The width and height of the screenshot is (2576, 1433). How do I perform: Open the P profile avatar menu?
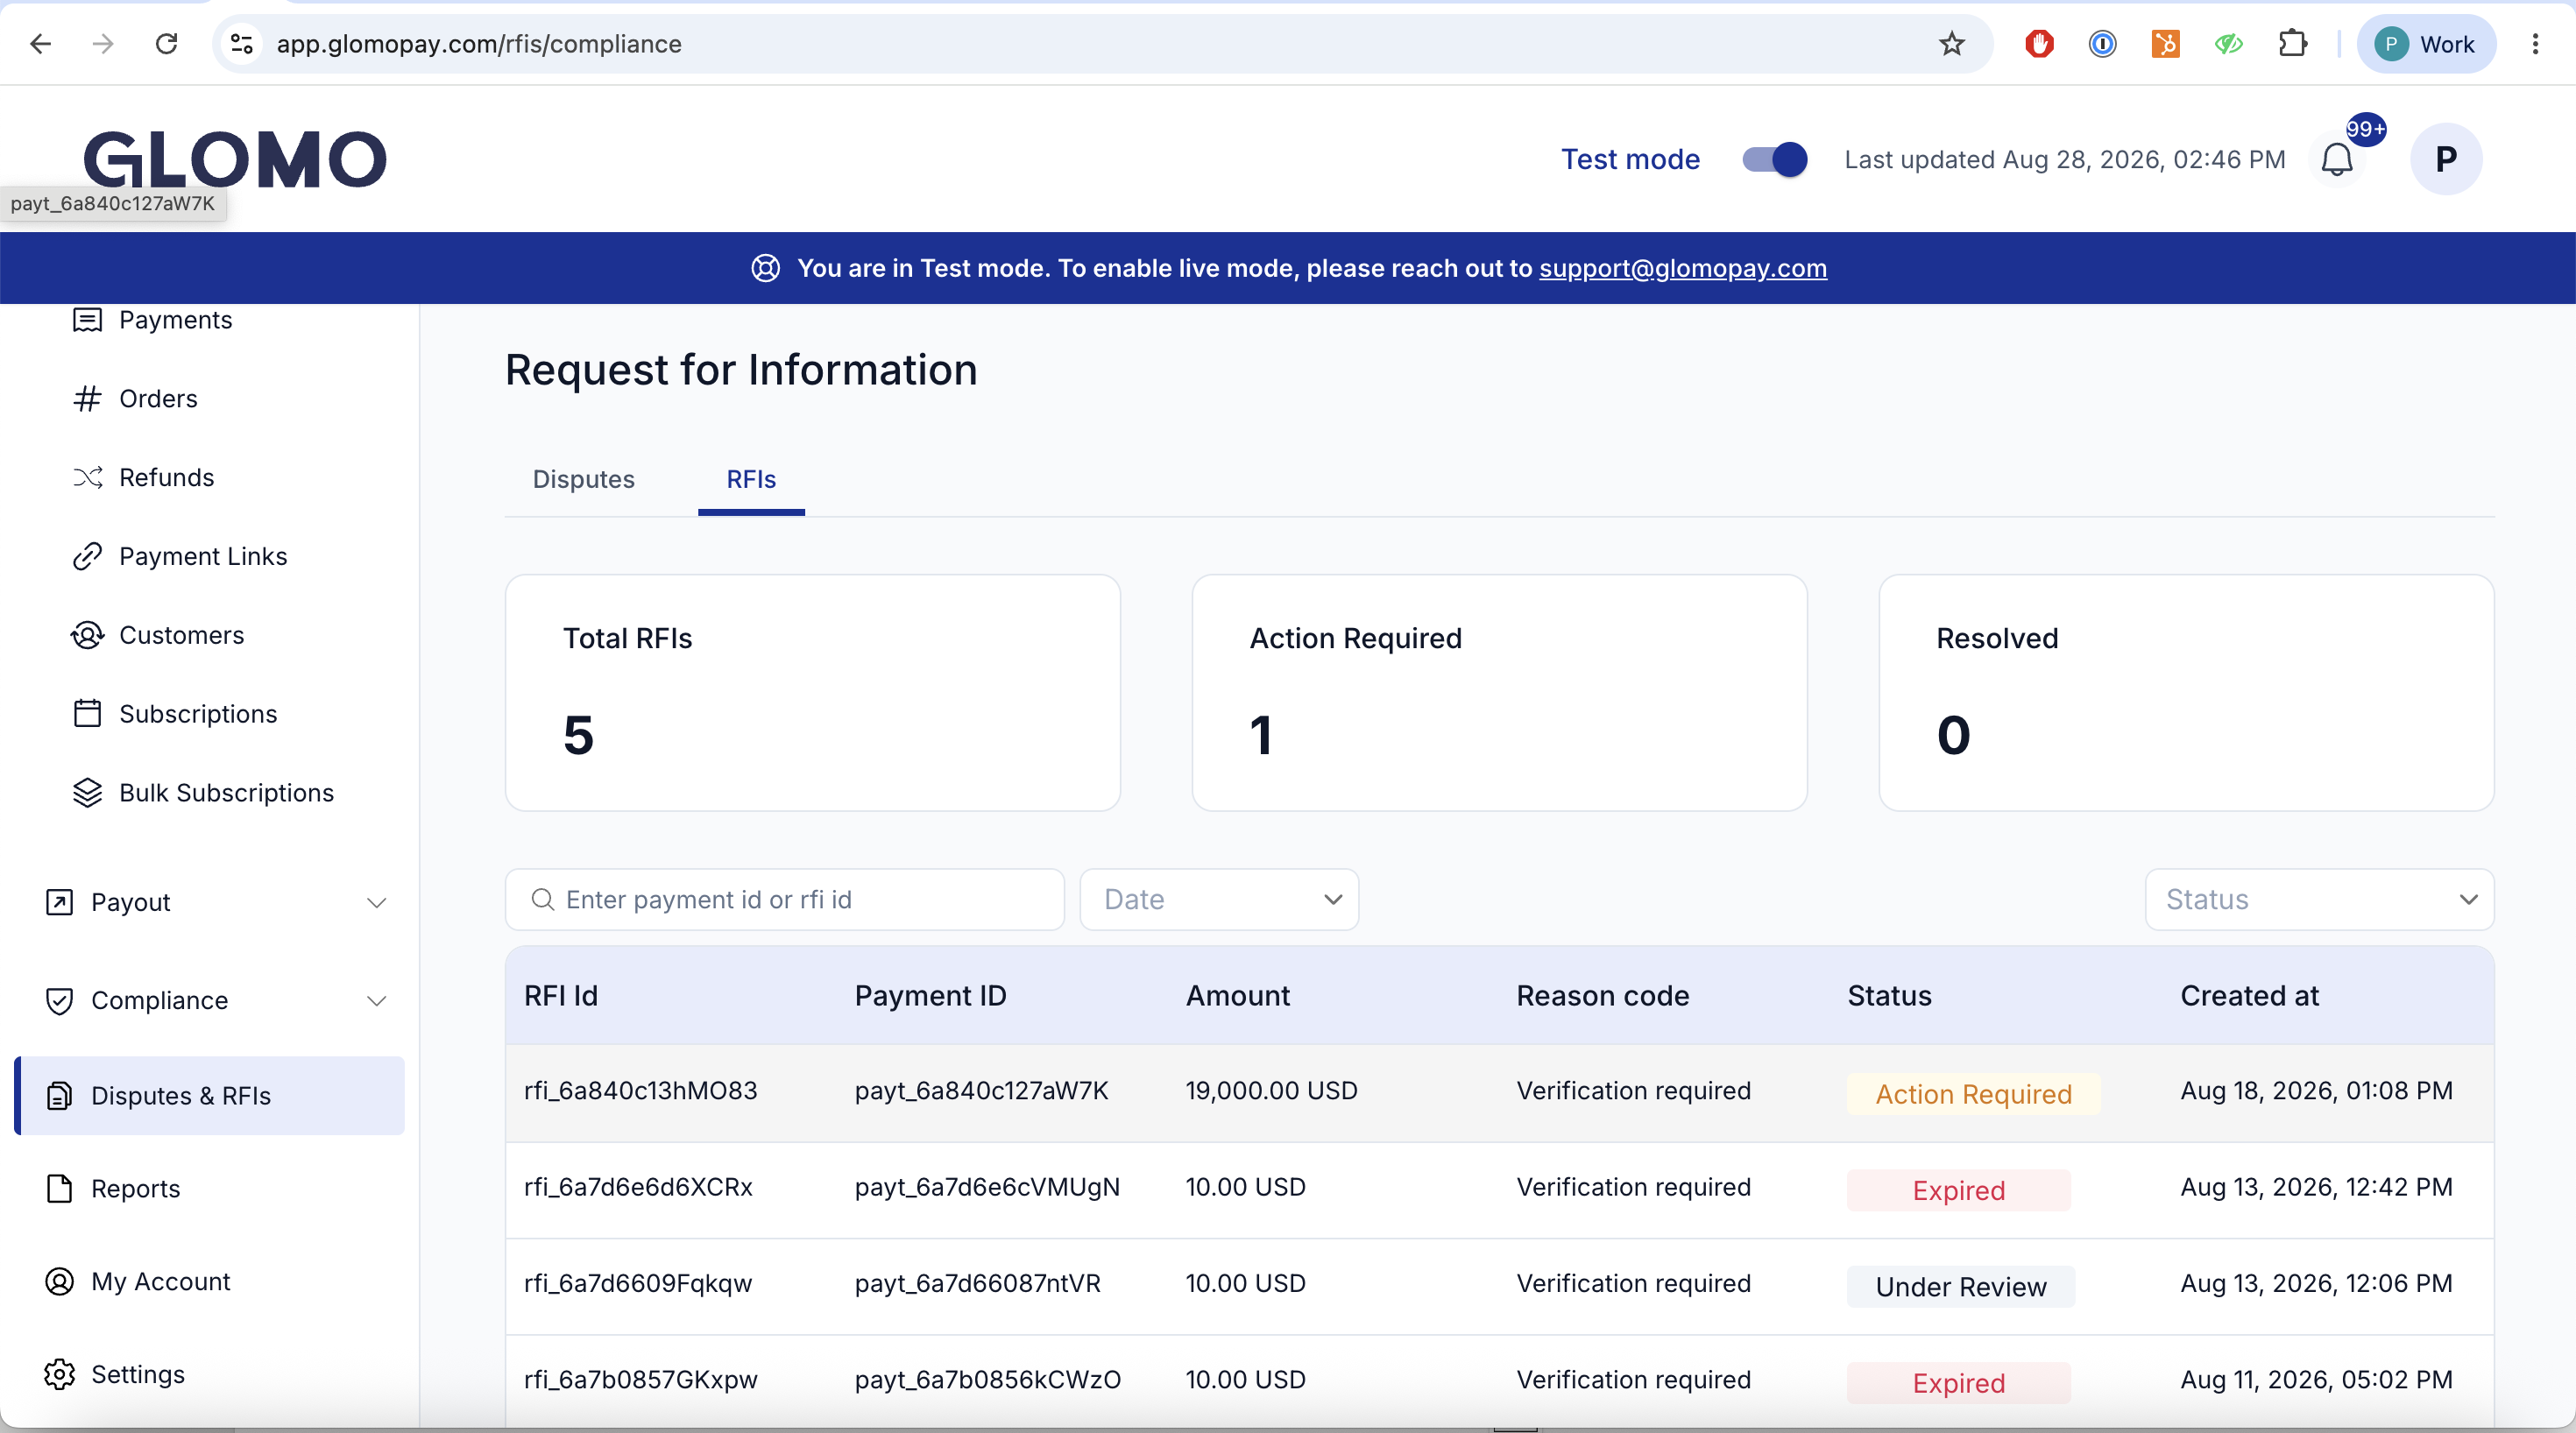tap(2445, 159)
